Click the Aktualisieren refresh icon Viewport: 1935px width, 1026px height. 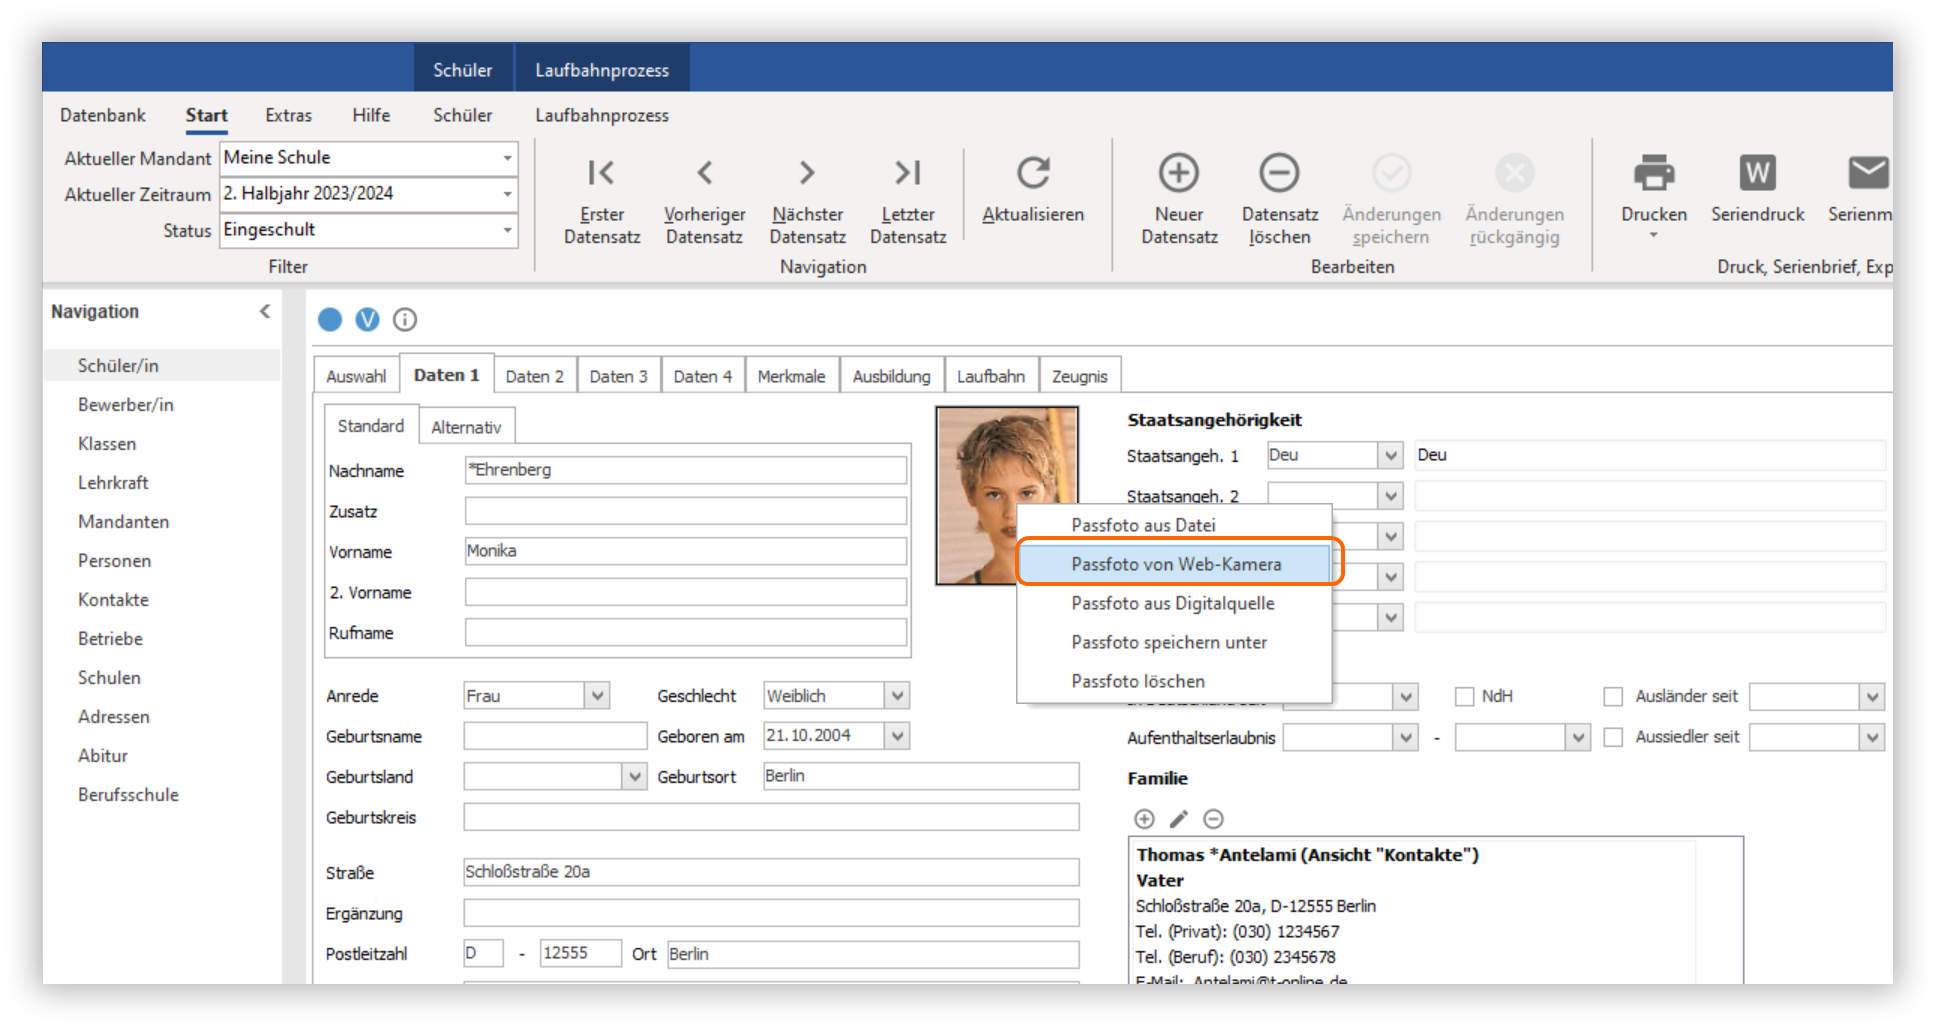1033,173
